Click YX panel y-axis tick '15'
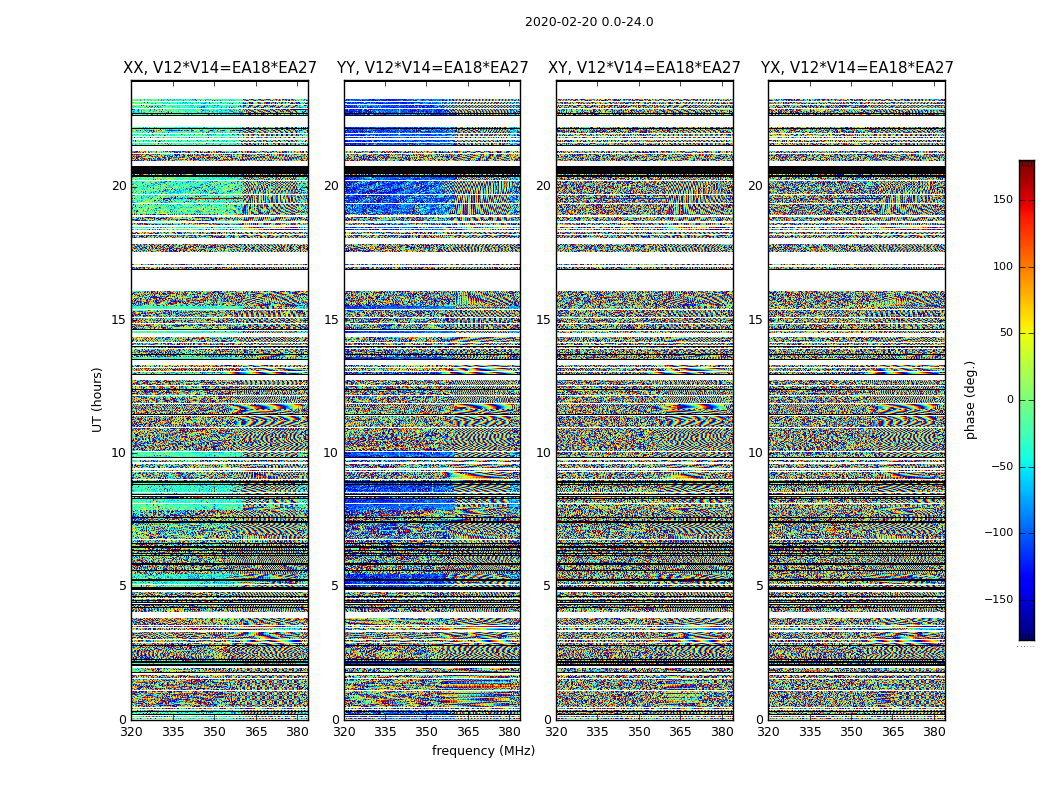Image resolution: width=1050 pixels, height=800 pixels. tap(756, 320)
